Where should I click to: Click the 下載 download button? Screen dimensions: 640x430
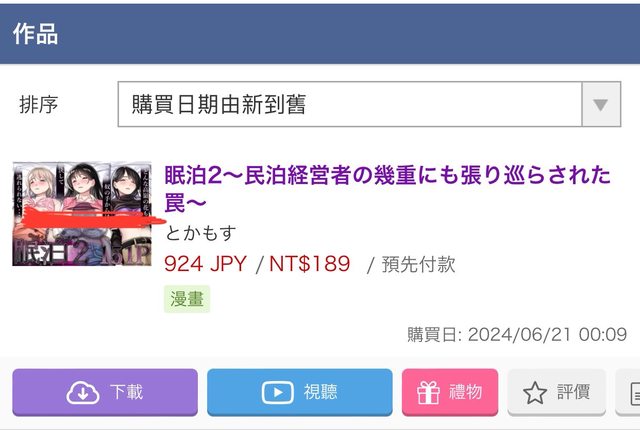[x=105, y=392]
